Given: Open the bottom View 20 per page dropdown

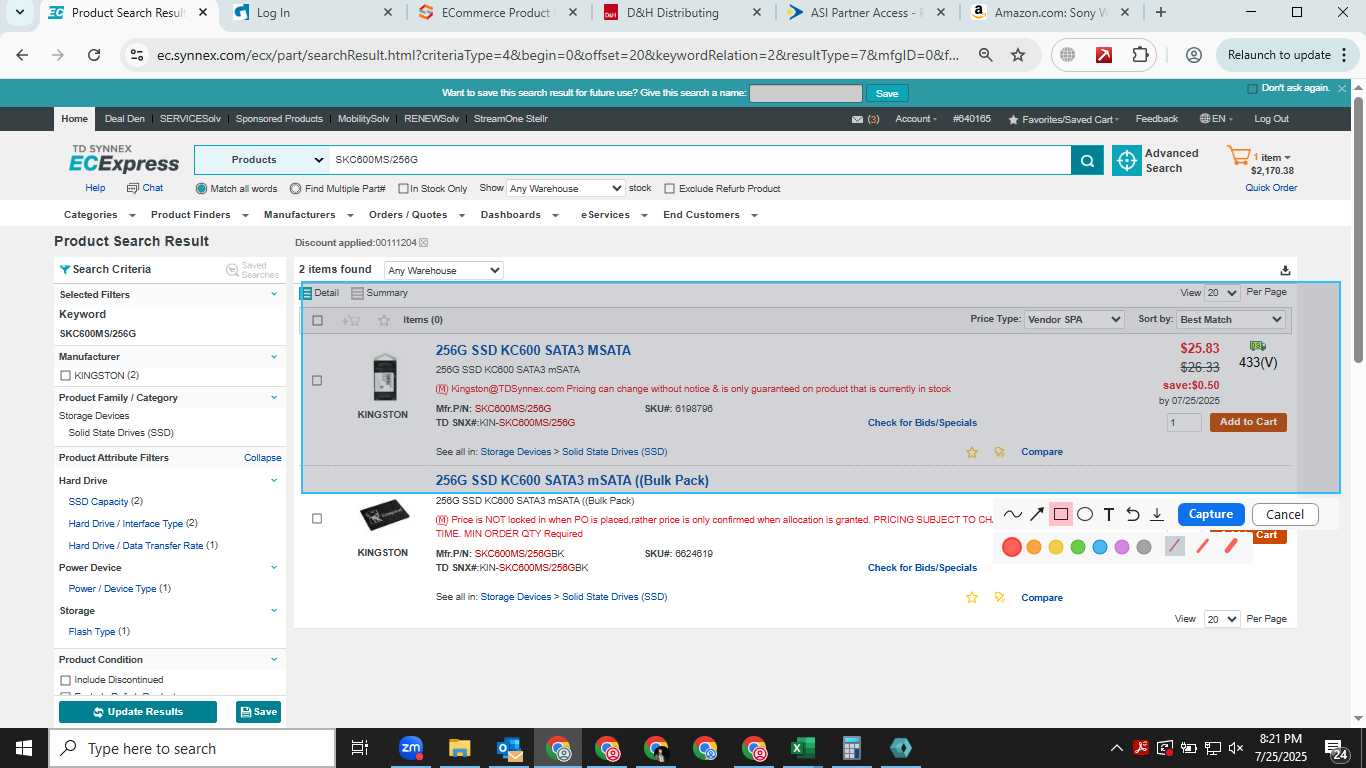Looking at the screenshot, I should [x=1221, y=619].
